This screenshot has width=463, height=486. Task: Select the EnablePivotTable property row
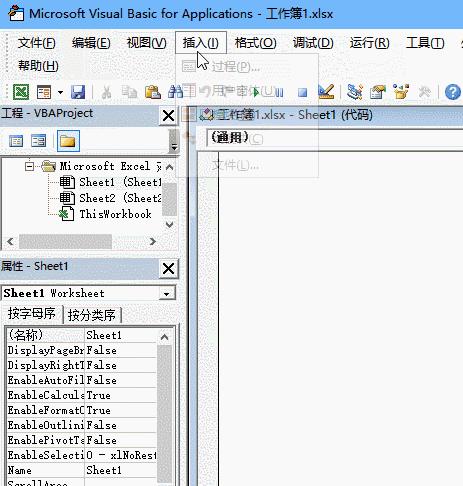click(81, 440)
